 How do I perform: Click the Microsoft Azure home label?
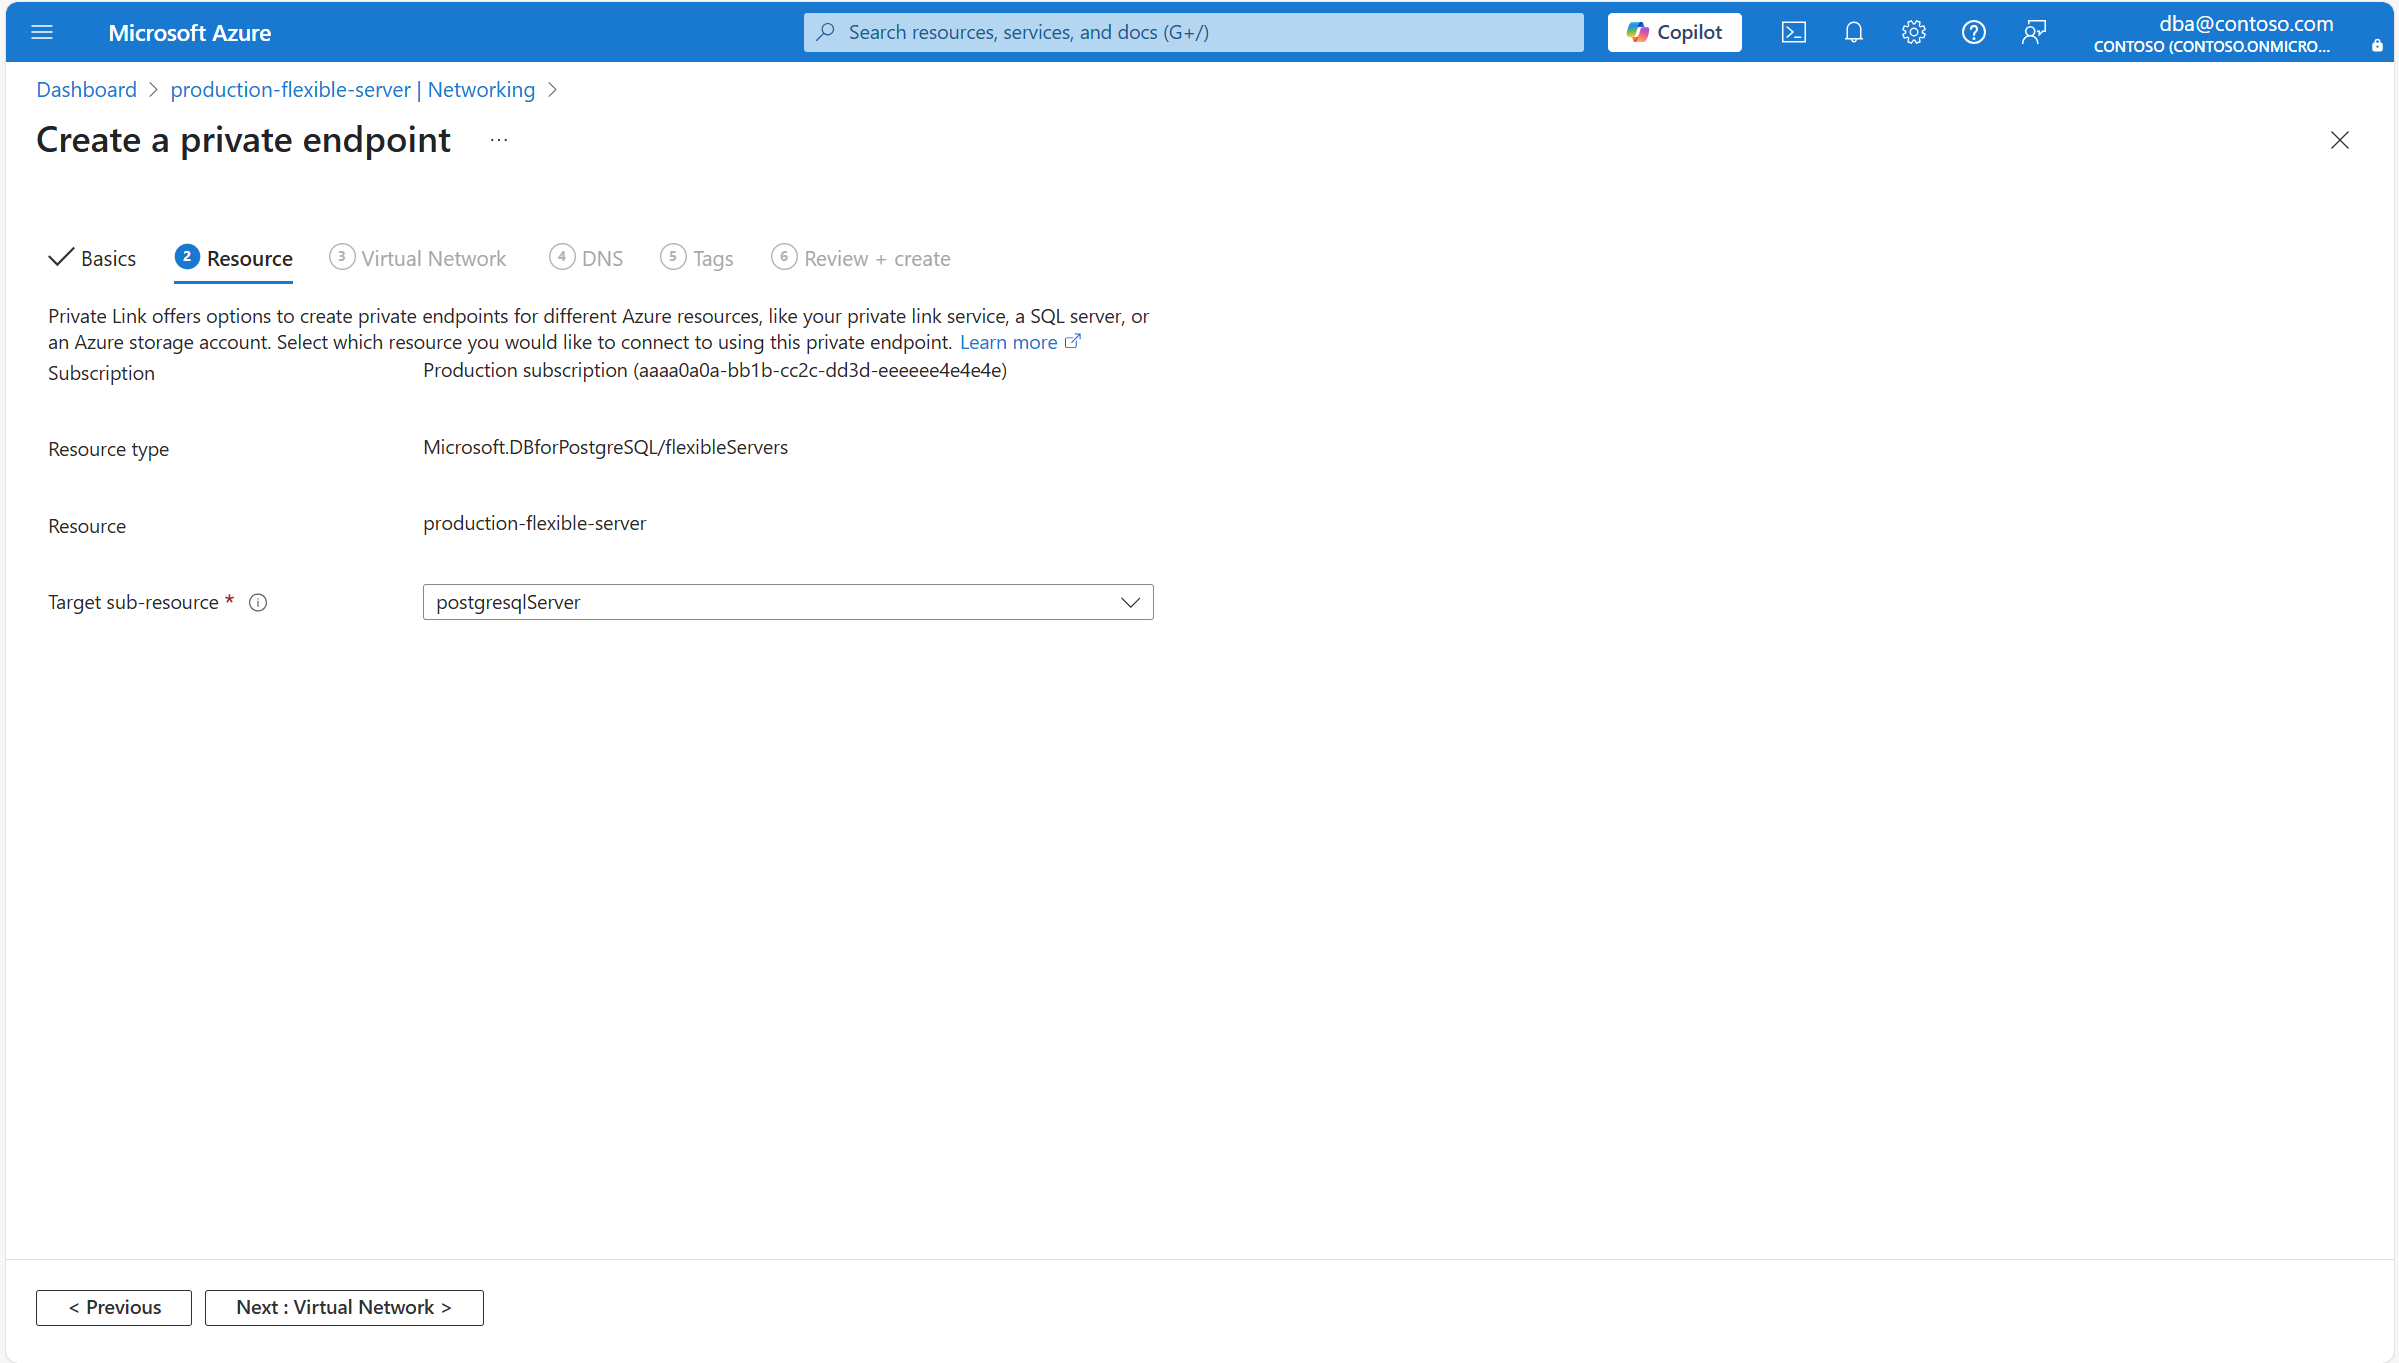pyautogui.click(x=189, y=33)
